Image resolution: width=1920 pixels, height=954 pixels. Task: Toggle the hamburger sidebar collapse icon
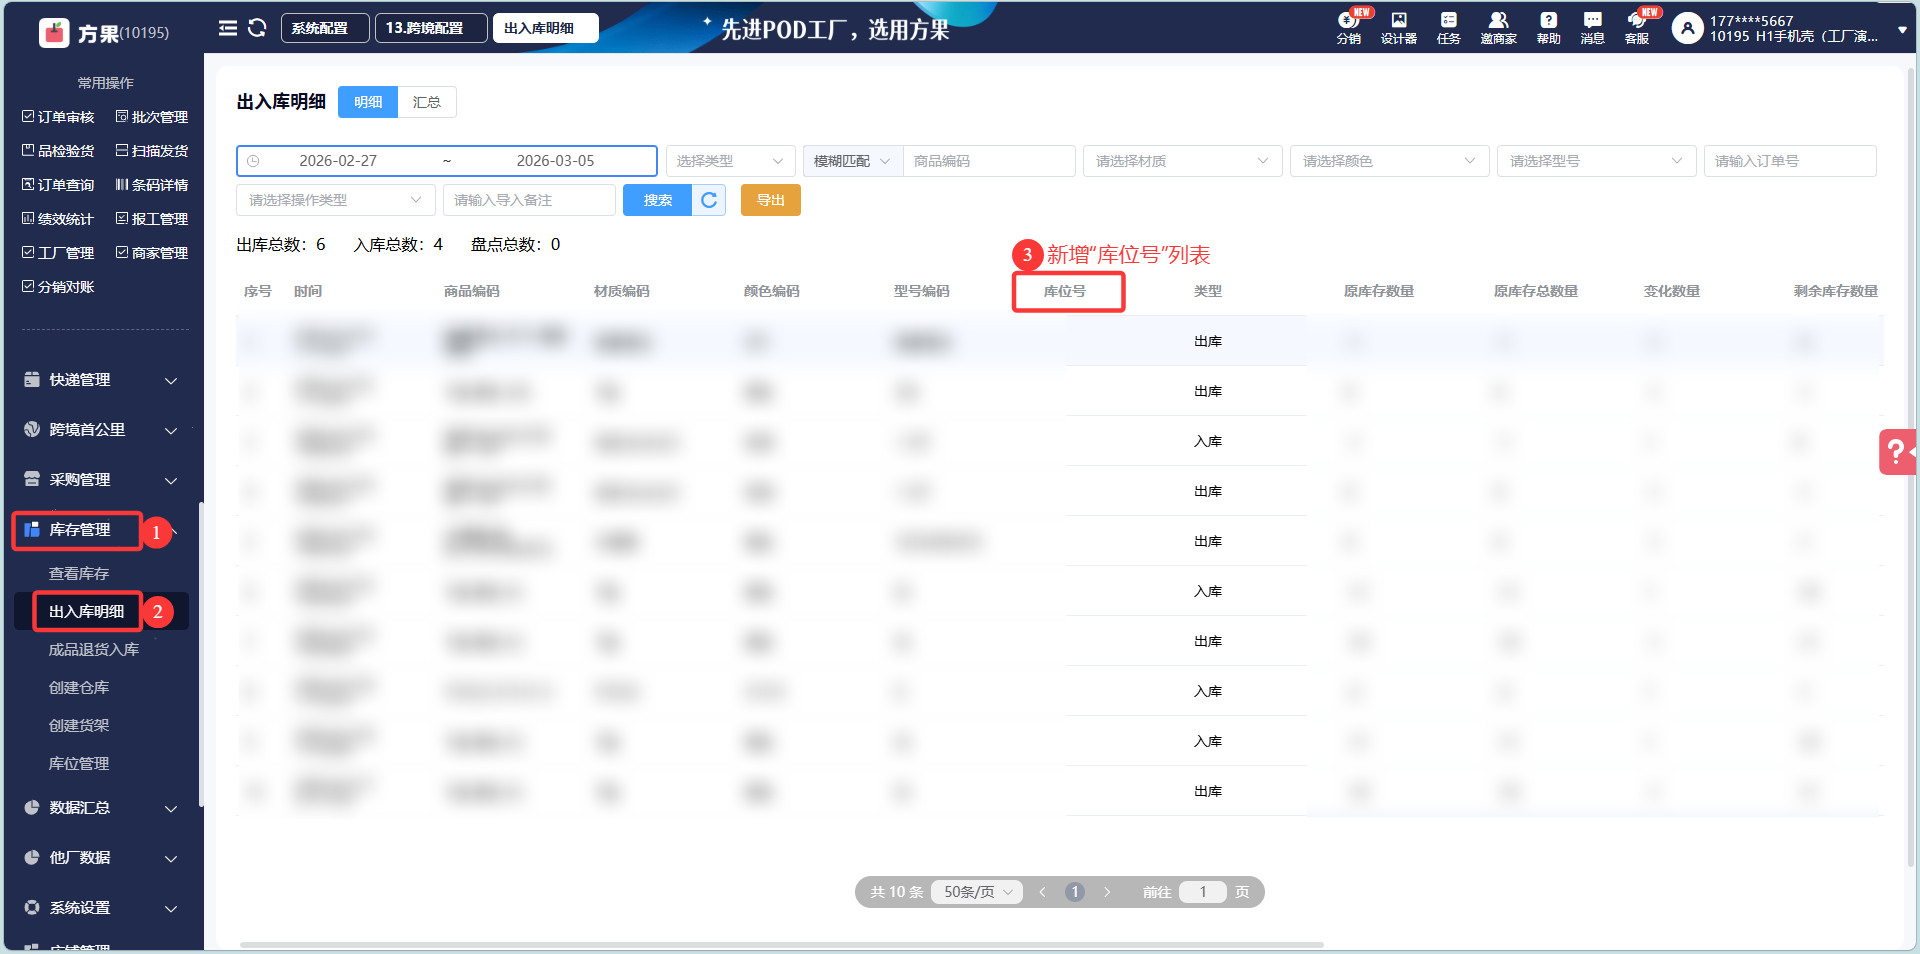228,28
